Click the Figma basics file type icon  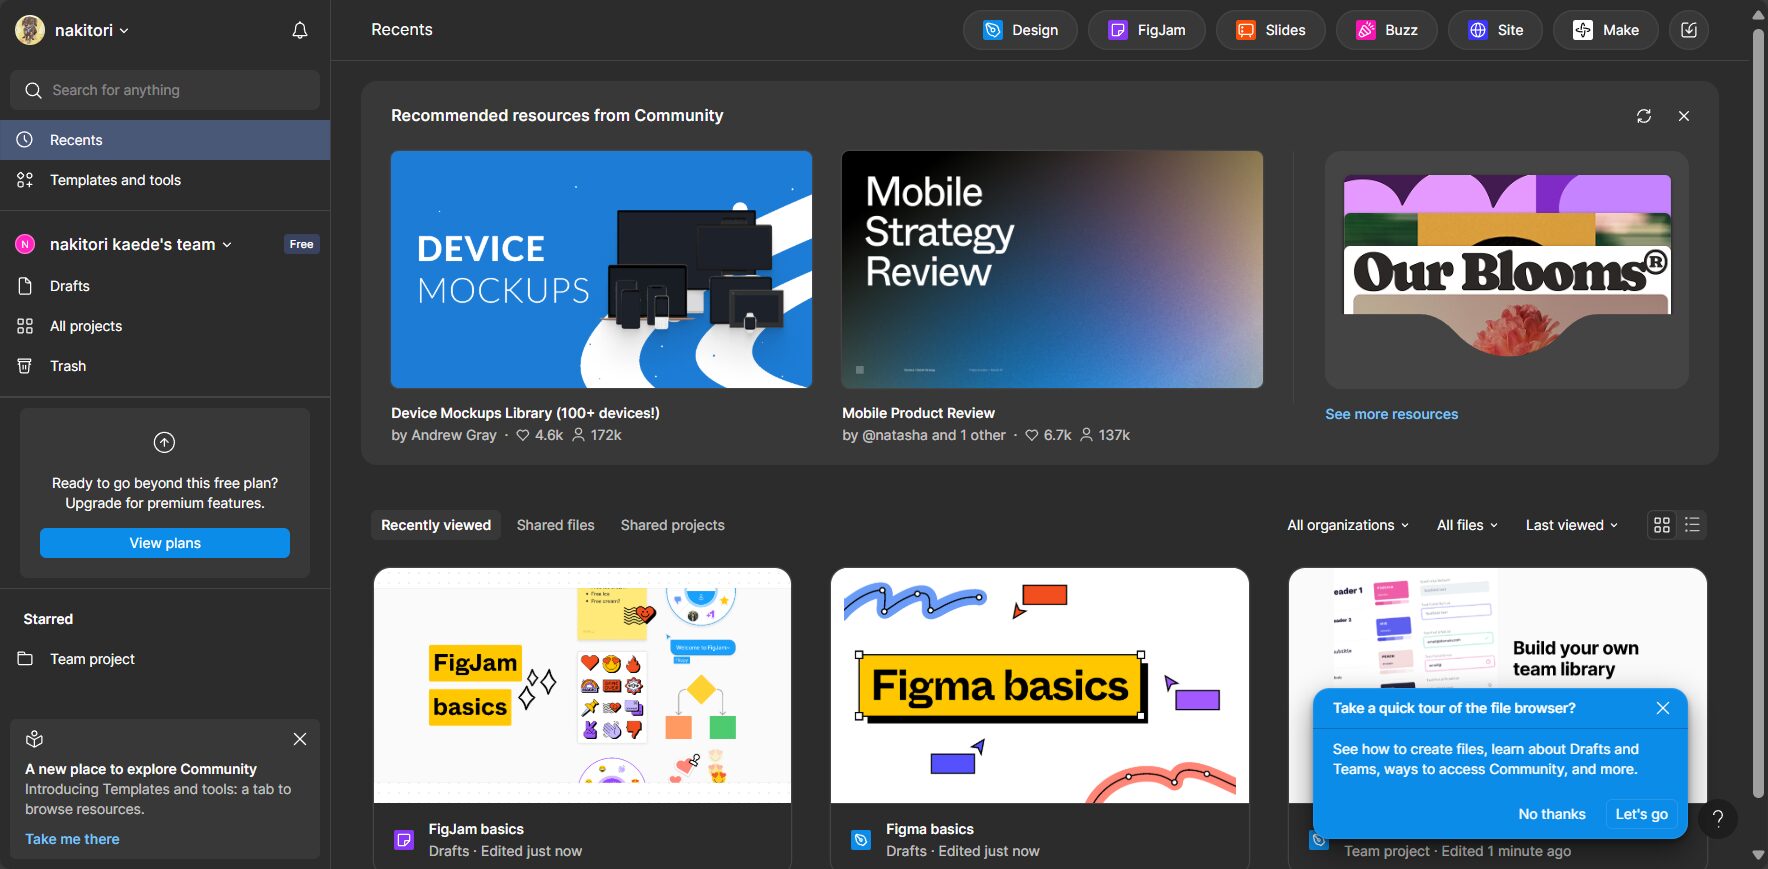point(861,840)
